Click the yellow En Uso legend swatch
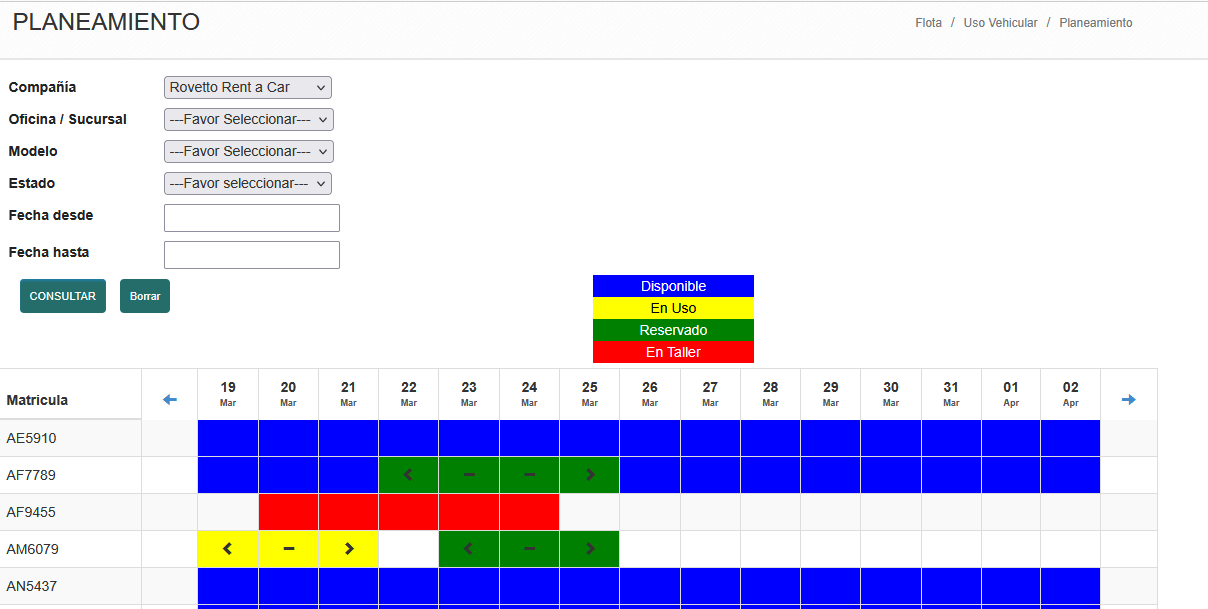 pyautogui.click(x=673, y=308)
